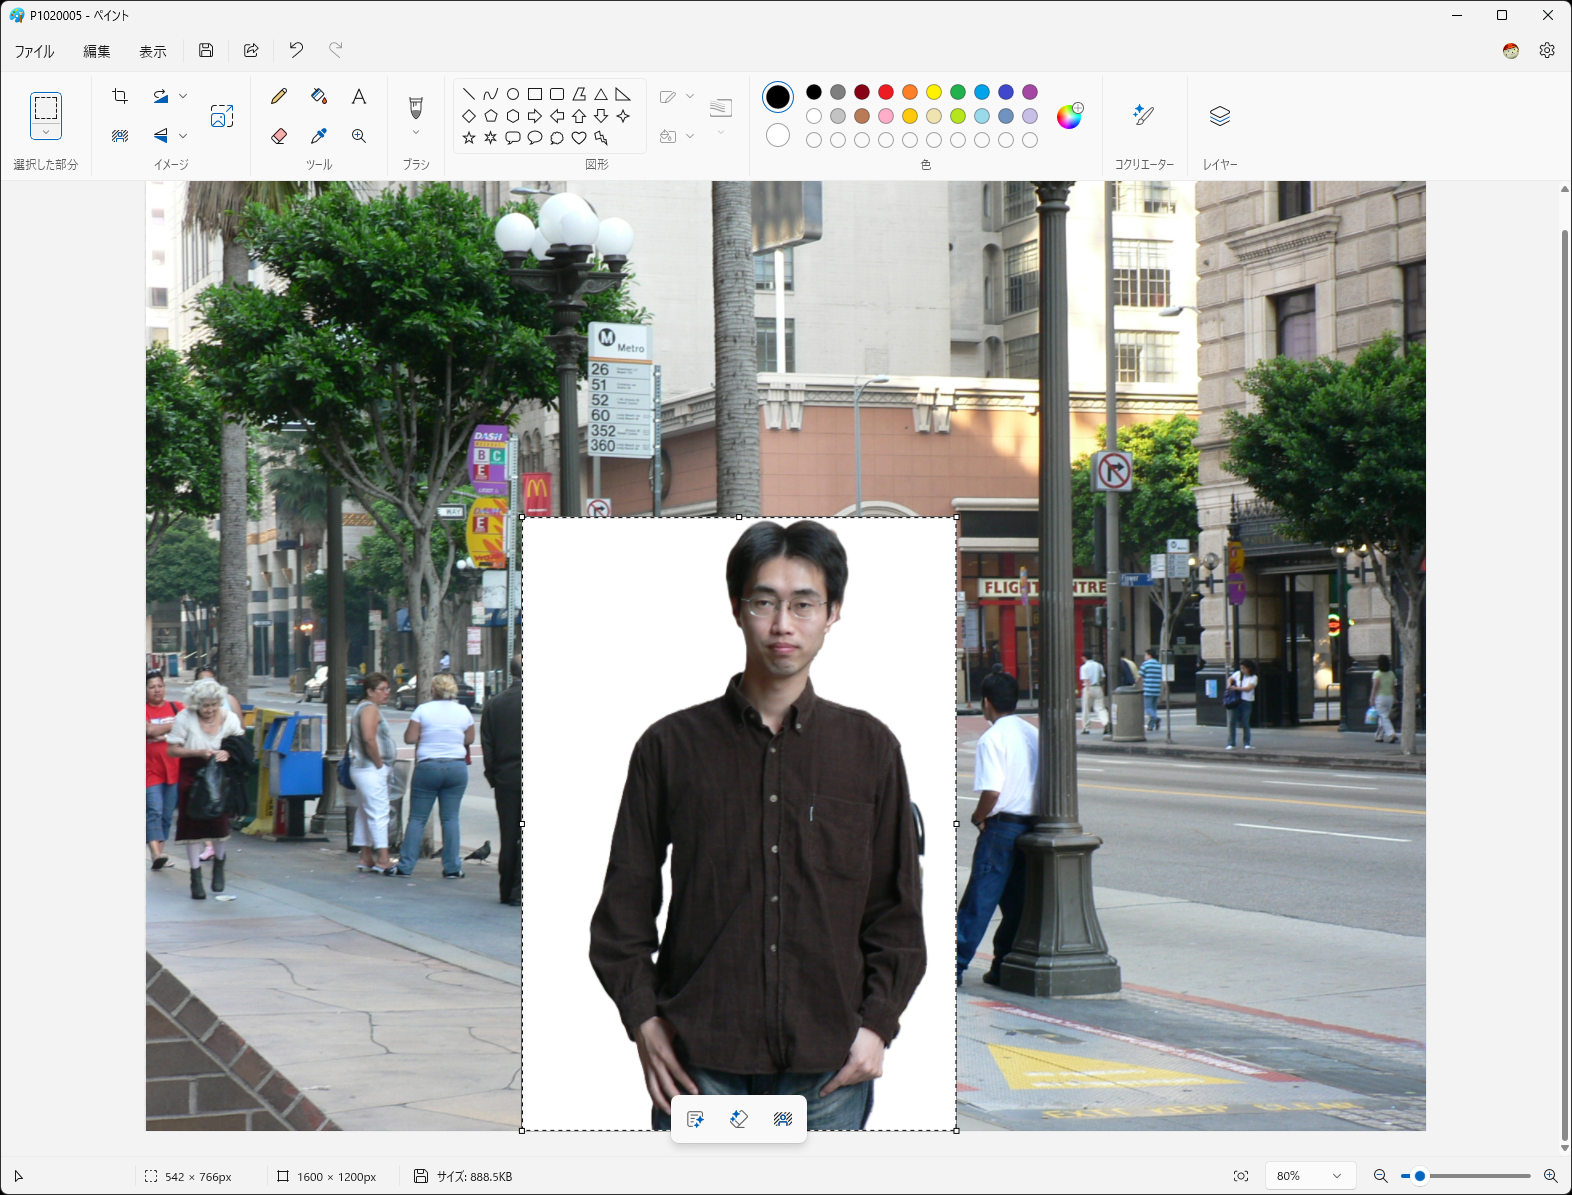Click the Undo button
1572x1195 pixels.
[x=296, y=50]
